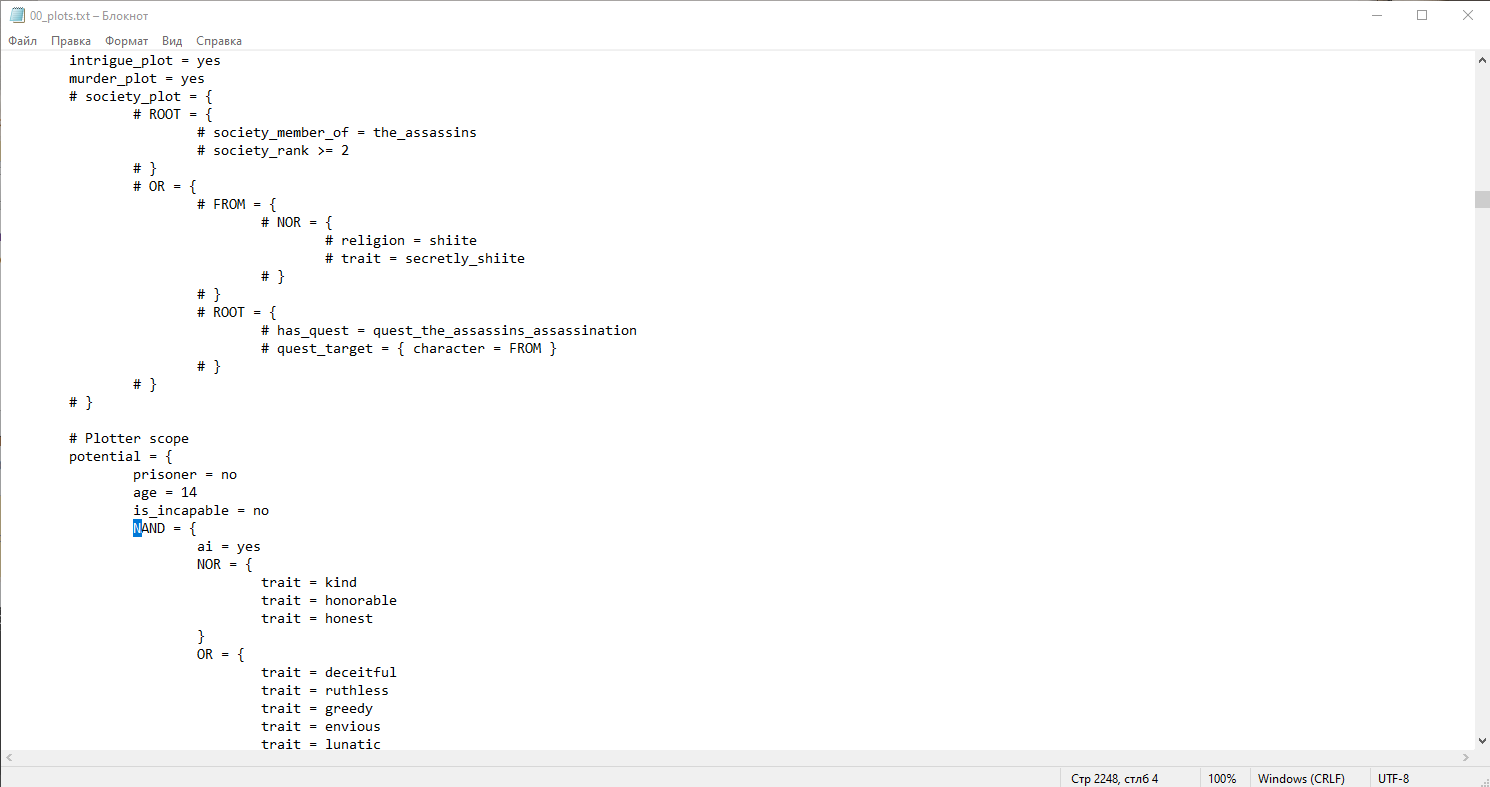Click the vertical scrollbar down arrow
The width and height of the screenshot is (1490, 787).
tap(1482, 741)
